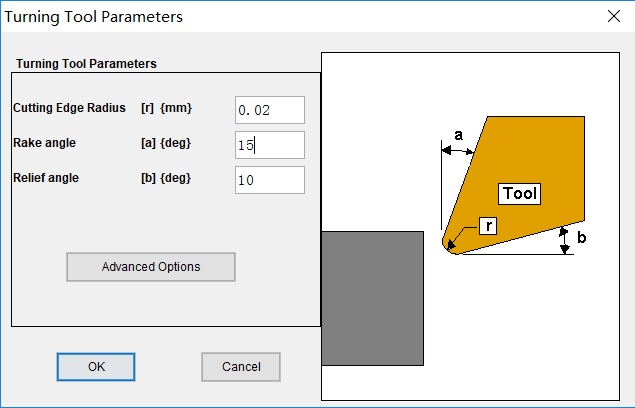This screenshot has height=408, width=635.
Task: Focus the Rake angle value box
Action: 269,145
